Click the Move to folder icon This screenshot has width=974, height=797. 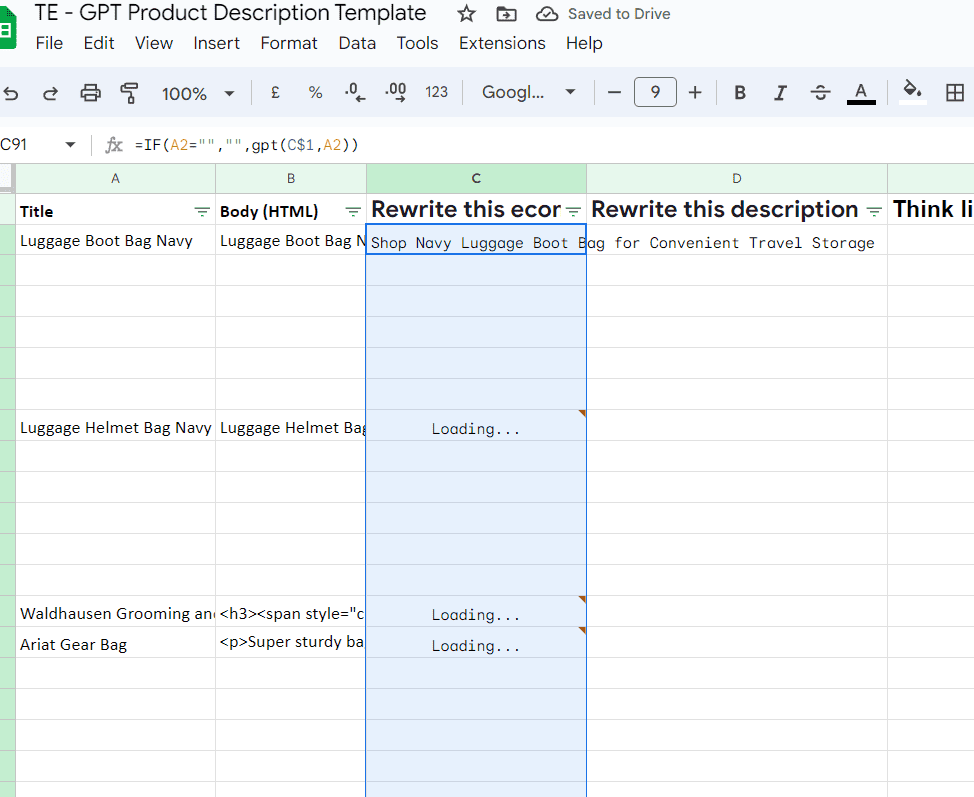506,14
